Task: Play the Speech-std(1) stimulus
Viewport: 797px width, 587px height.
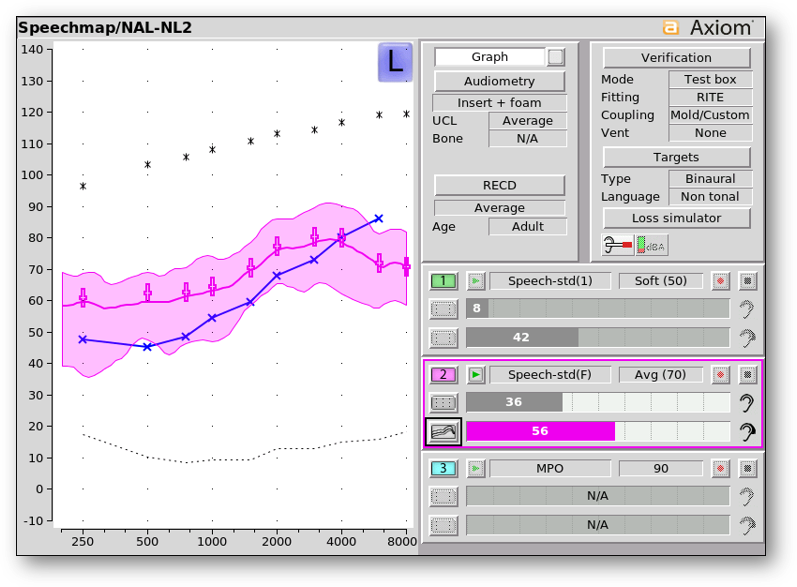Action: pos(476,281)
